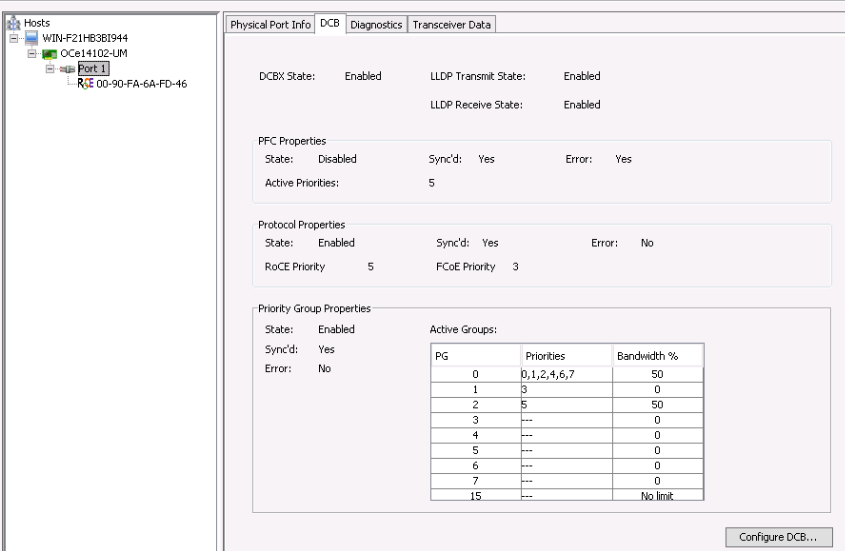845x551 pixels.
Task: Click the Priorities column header
Action: pyautogui.click(x=567, y=356)
